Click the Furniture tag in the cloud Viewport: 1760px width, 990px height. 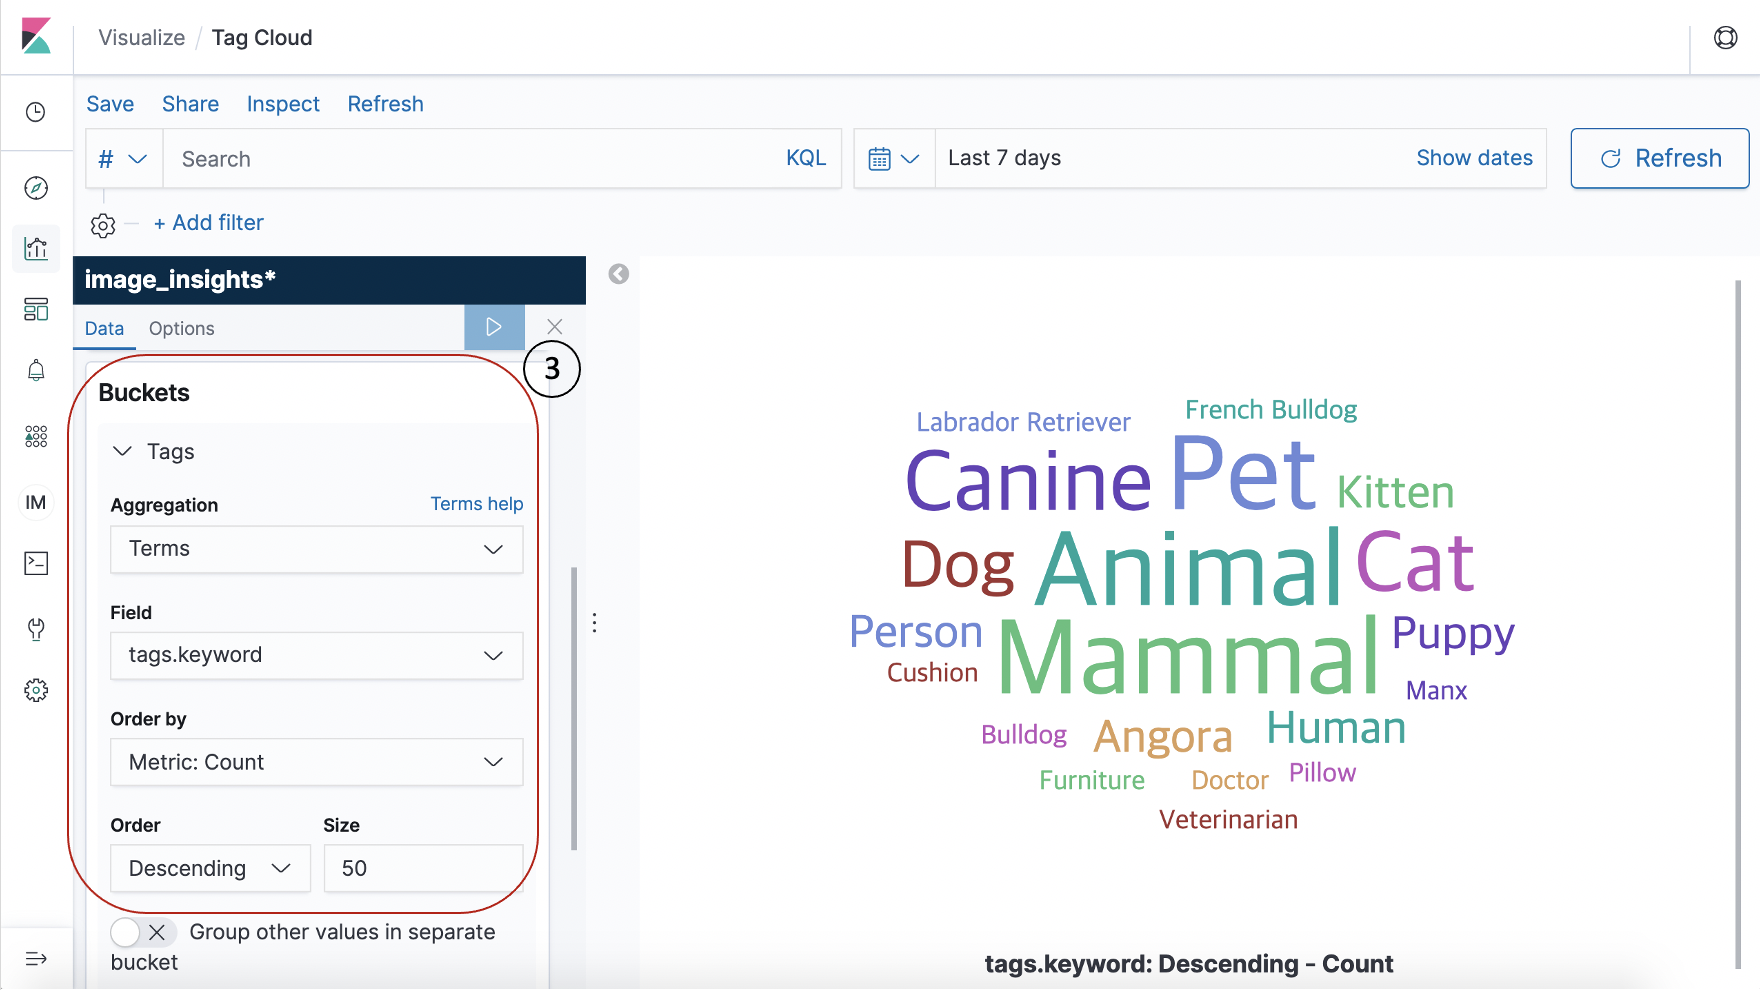pyautogui.click(x=1092, y=780)
